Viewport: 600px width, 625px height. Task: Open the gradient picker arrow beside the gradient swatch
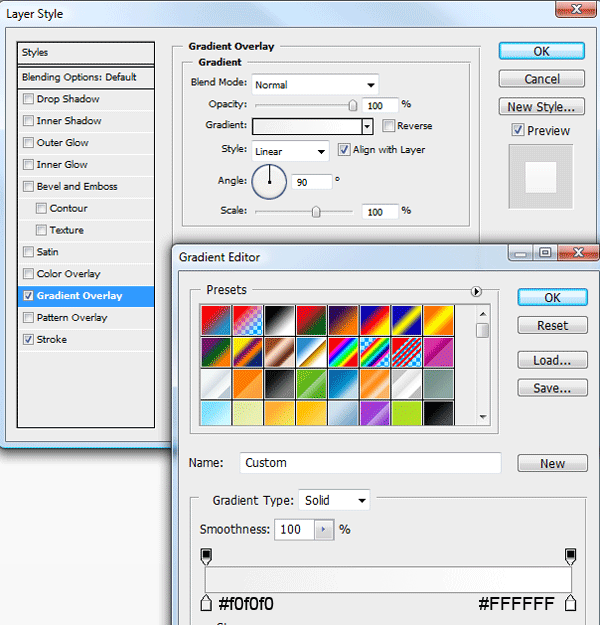click(x=367, y=127)
